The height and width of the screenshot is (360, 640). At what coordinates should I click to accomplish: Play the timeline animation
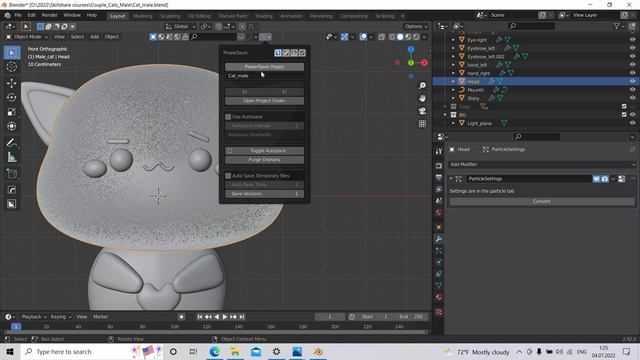point(224,317)
